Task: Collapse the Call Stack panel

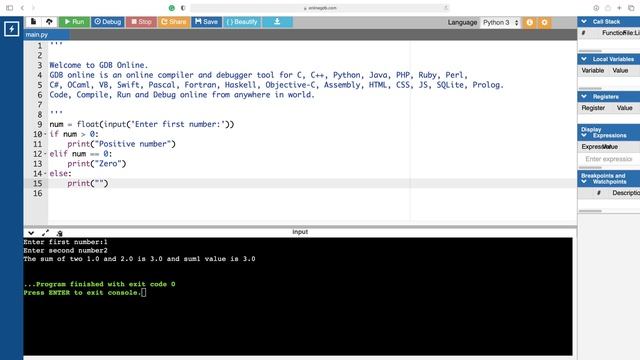Action: click(x=584, y=22)
